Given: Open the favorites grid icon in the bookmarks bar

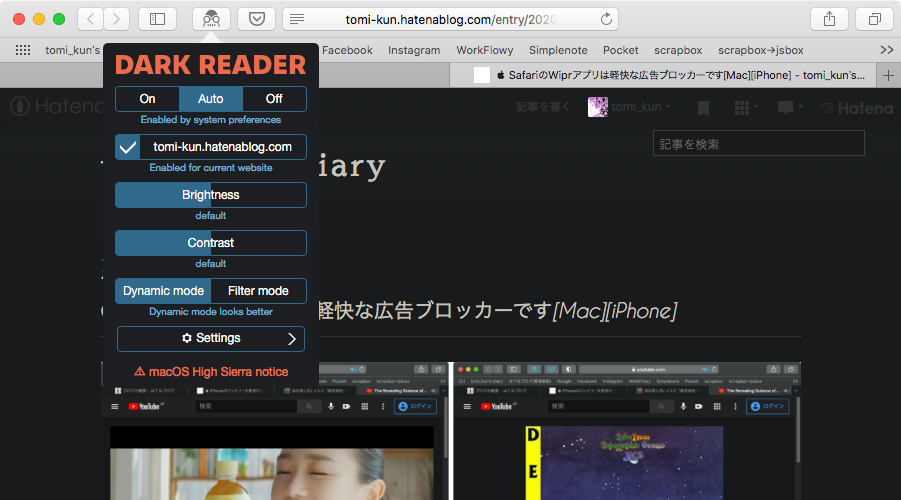Looking at the screenshot, I should click(23, 50).
